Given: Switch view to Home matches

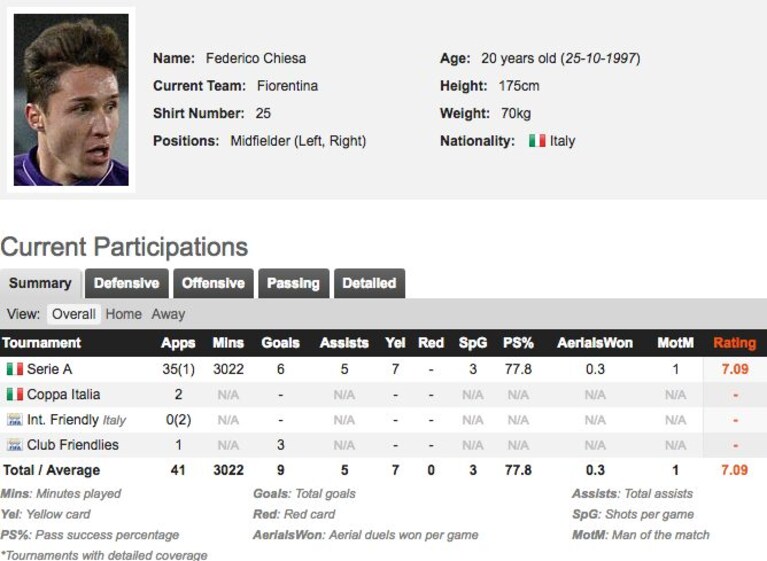Looking at the screenshot, I should pos(124,314).
